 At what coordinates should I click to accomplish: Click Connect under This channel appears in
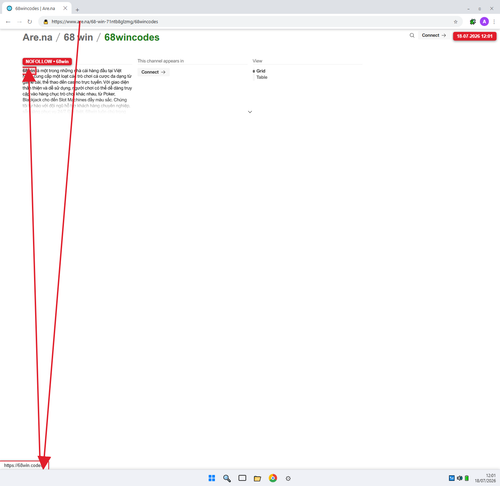tap(153, 72)
